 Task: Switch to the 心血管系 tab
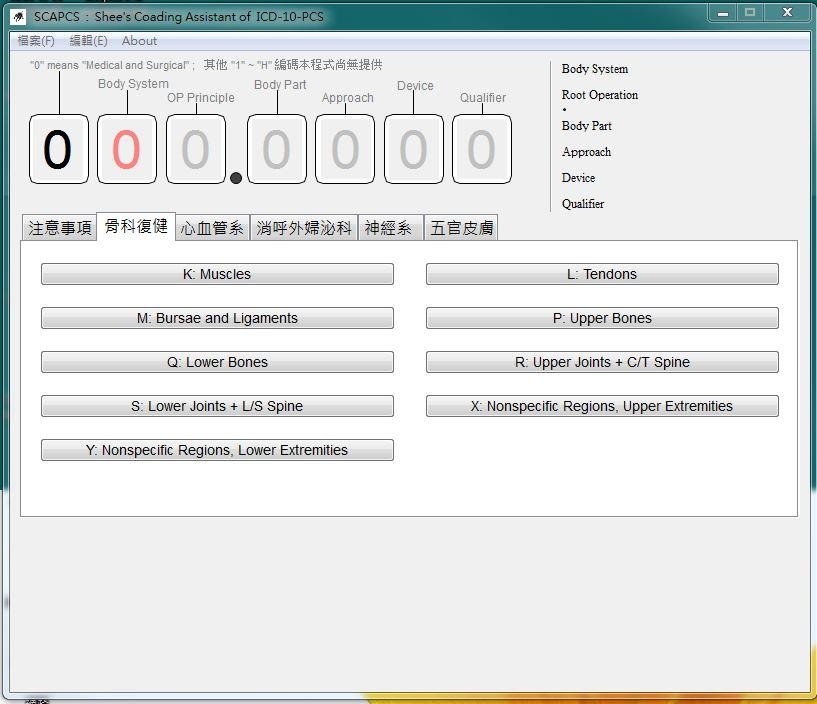pos(212,228)
